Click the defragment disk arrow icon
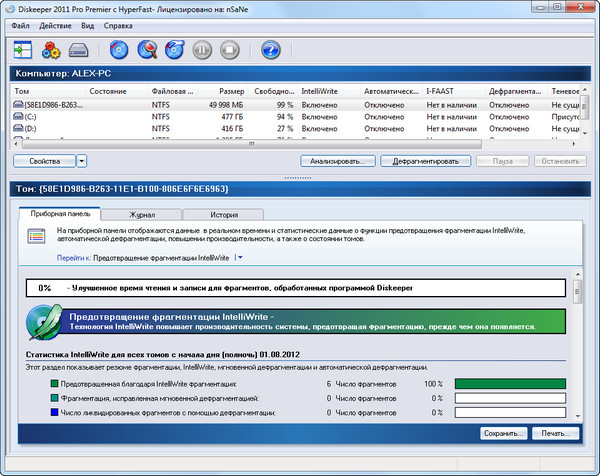 point(175,49)
